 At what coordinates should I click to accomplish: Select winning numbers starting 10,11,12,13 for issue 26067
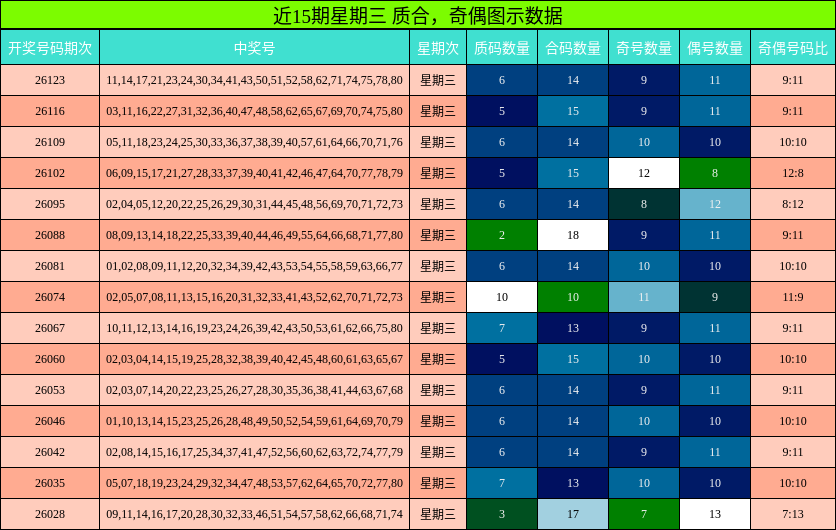tap(254, 327)
